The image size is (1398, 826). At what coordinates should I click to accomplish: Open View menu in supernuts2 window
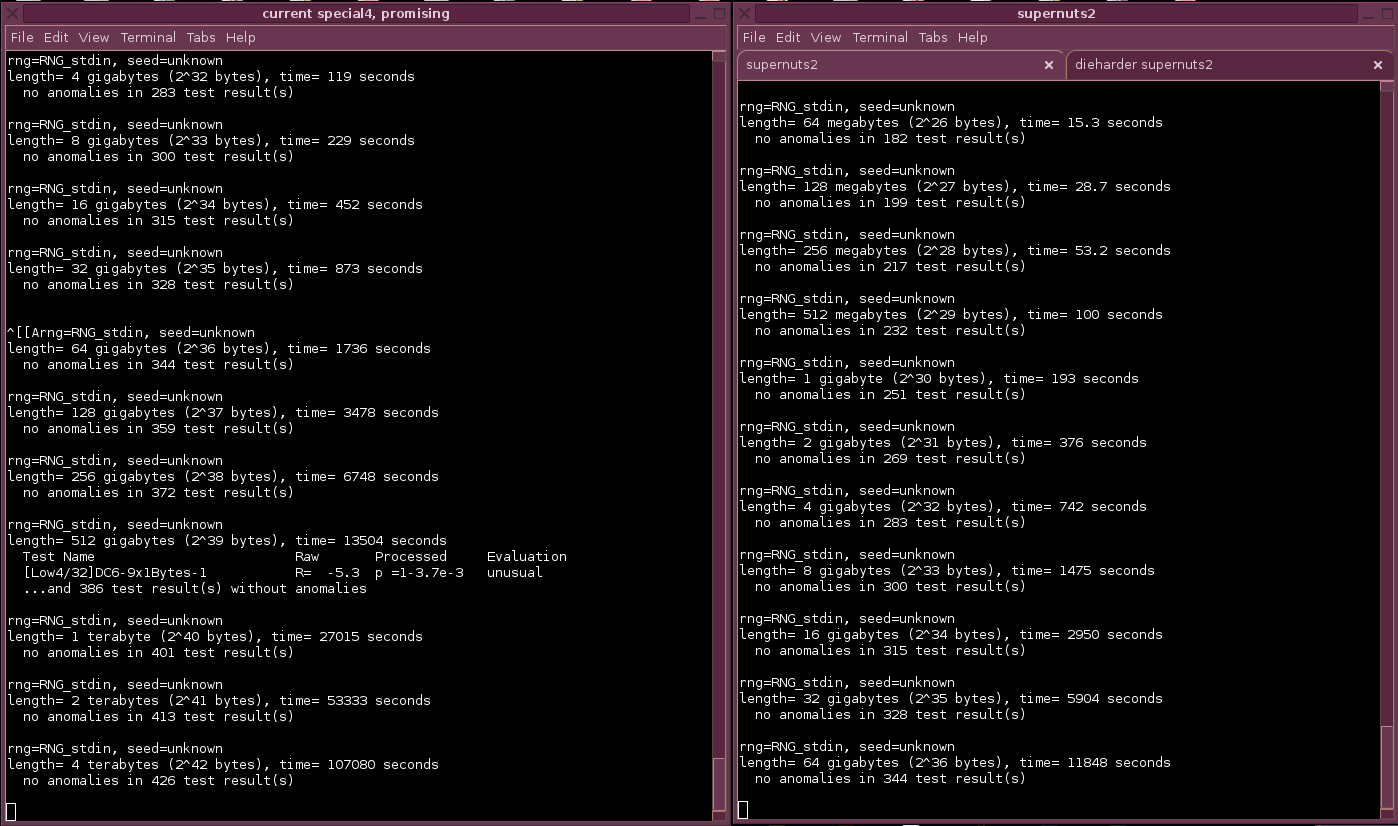[x=826, y=37]
